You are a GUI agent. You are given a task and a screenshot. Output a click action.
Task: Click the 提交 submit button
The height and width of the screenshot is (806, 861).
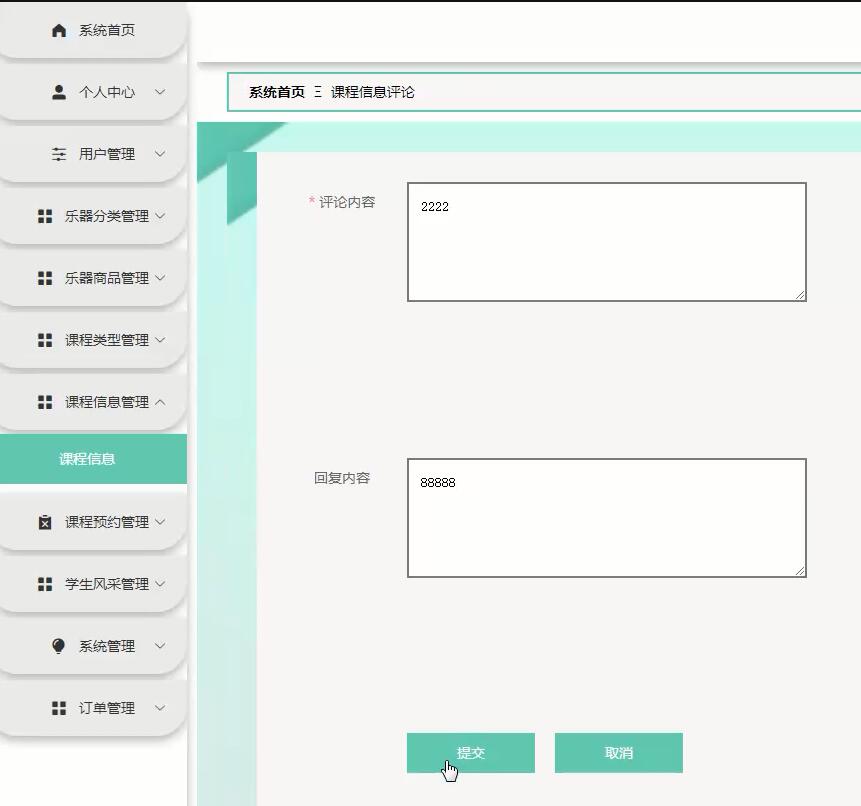(x=470, y=753)
